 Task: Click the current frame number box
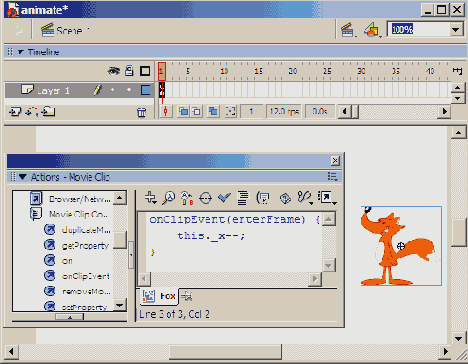pyautogui.click(x=251, y=111)
